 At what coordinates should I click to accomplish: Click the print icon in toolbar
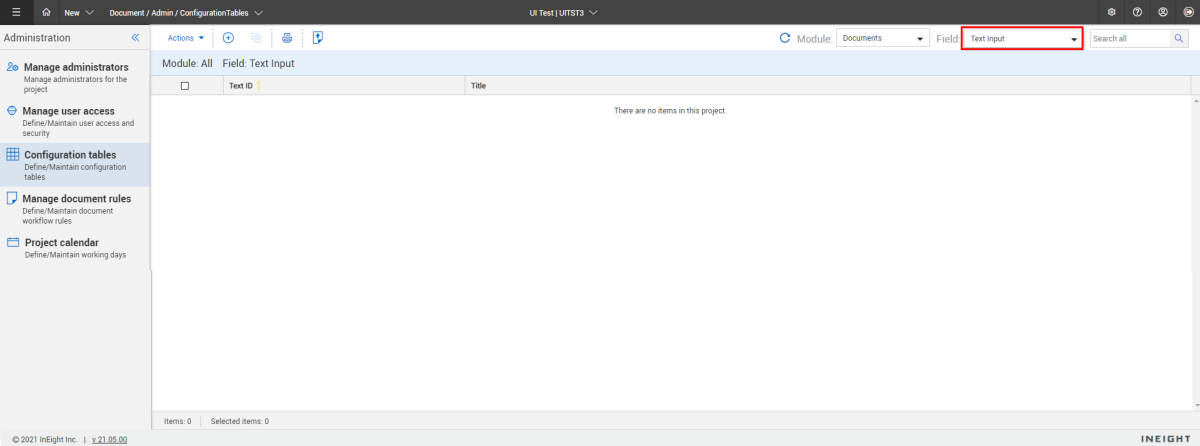[x=287, y=37]
